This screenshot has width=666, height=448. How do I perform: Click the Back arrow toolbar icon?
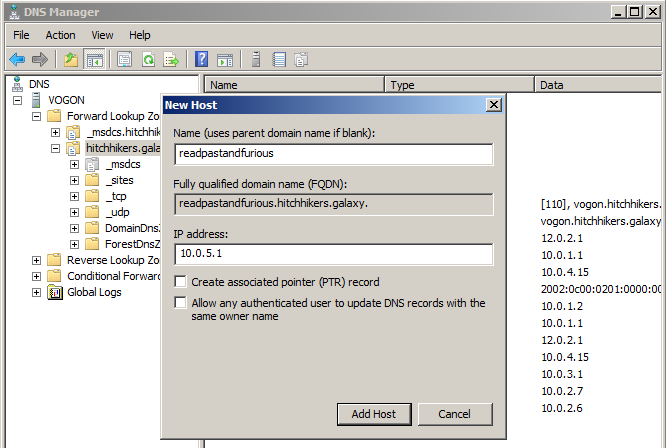tap(17, 60)
